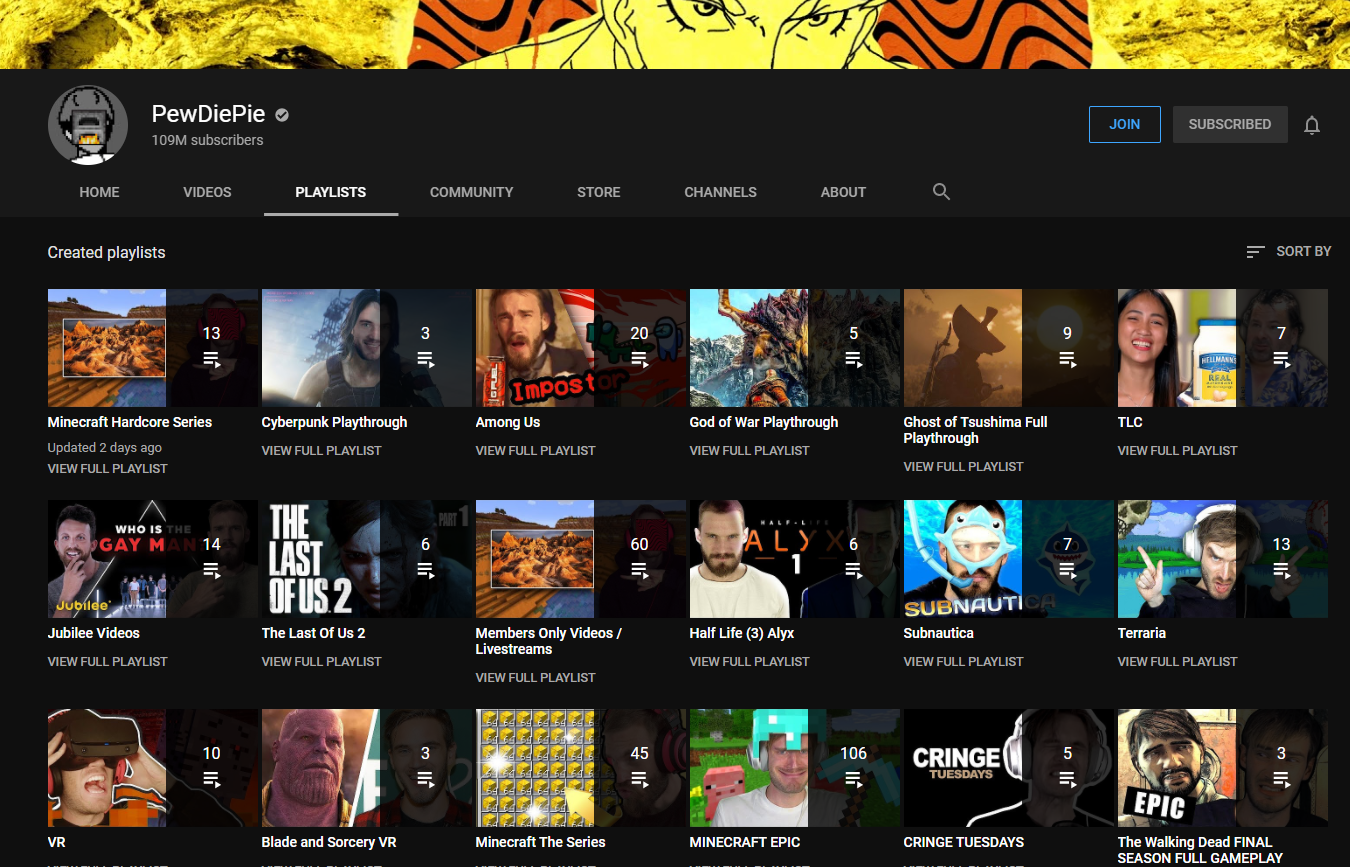Select the Playlists tab
This screenshot has height=867, width=1350.
point(331,192)
